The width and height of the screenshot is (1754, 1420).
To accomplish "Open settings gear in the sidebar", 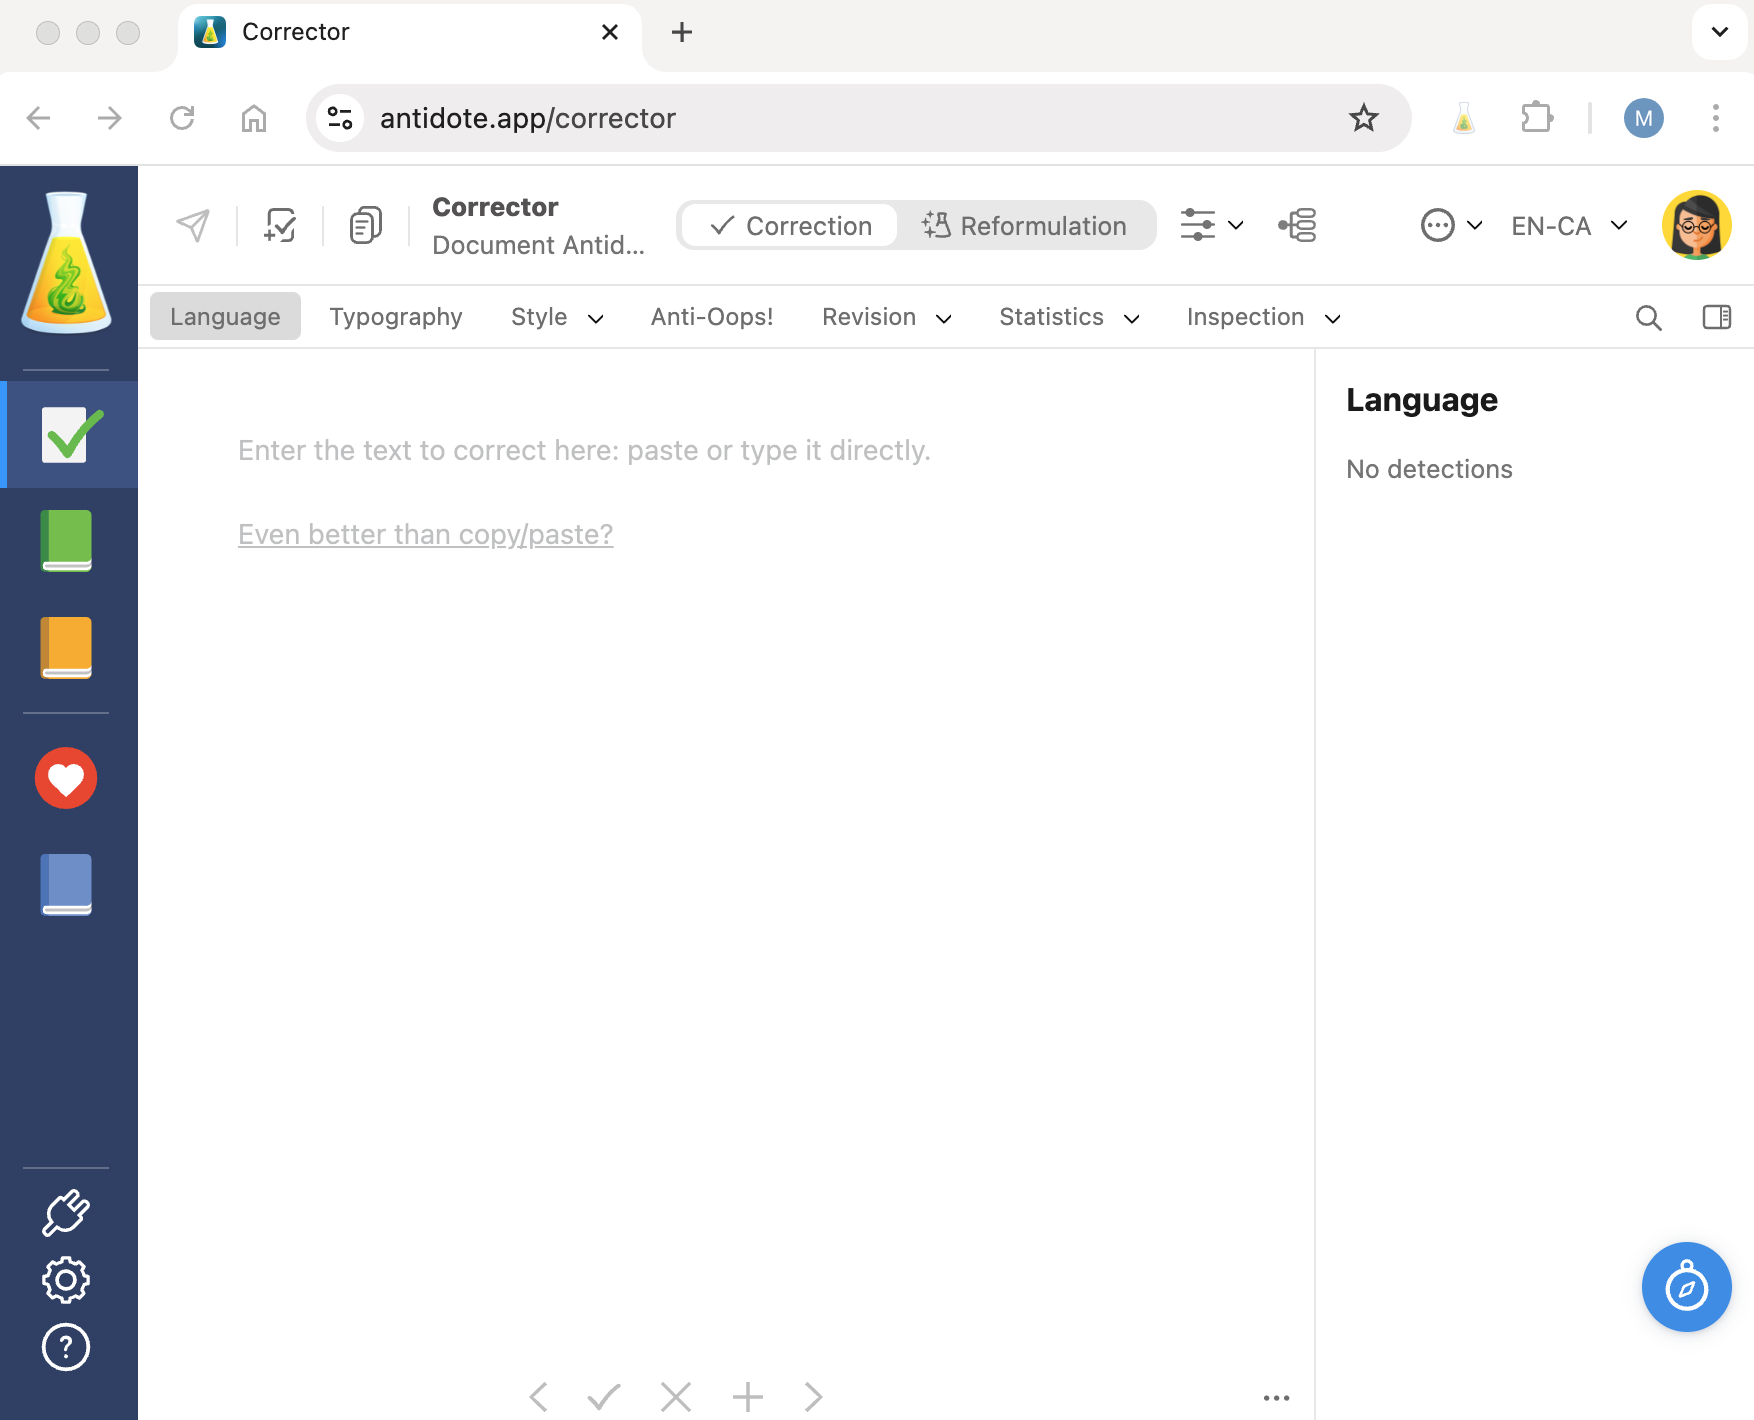I will tap(66, 1280).
